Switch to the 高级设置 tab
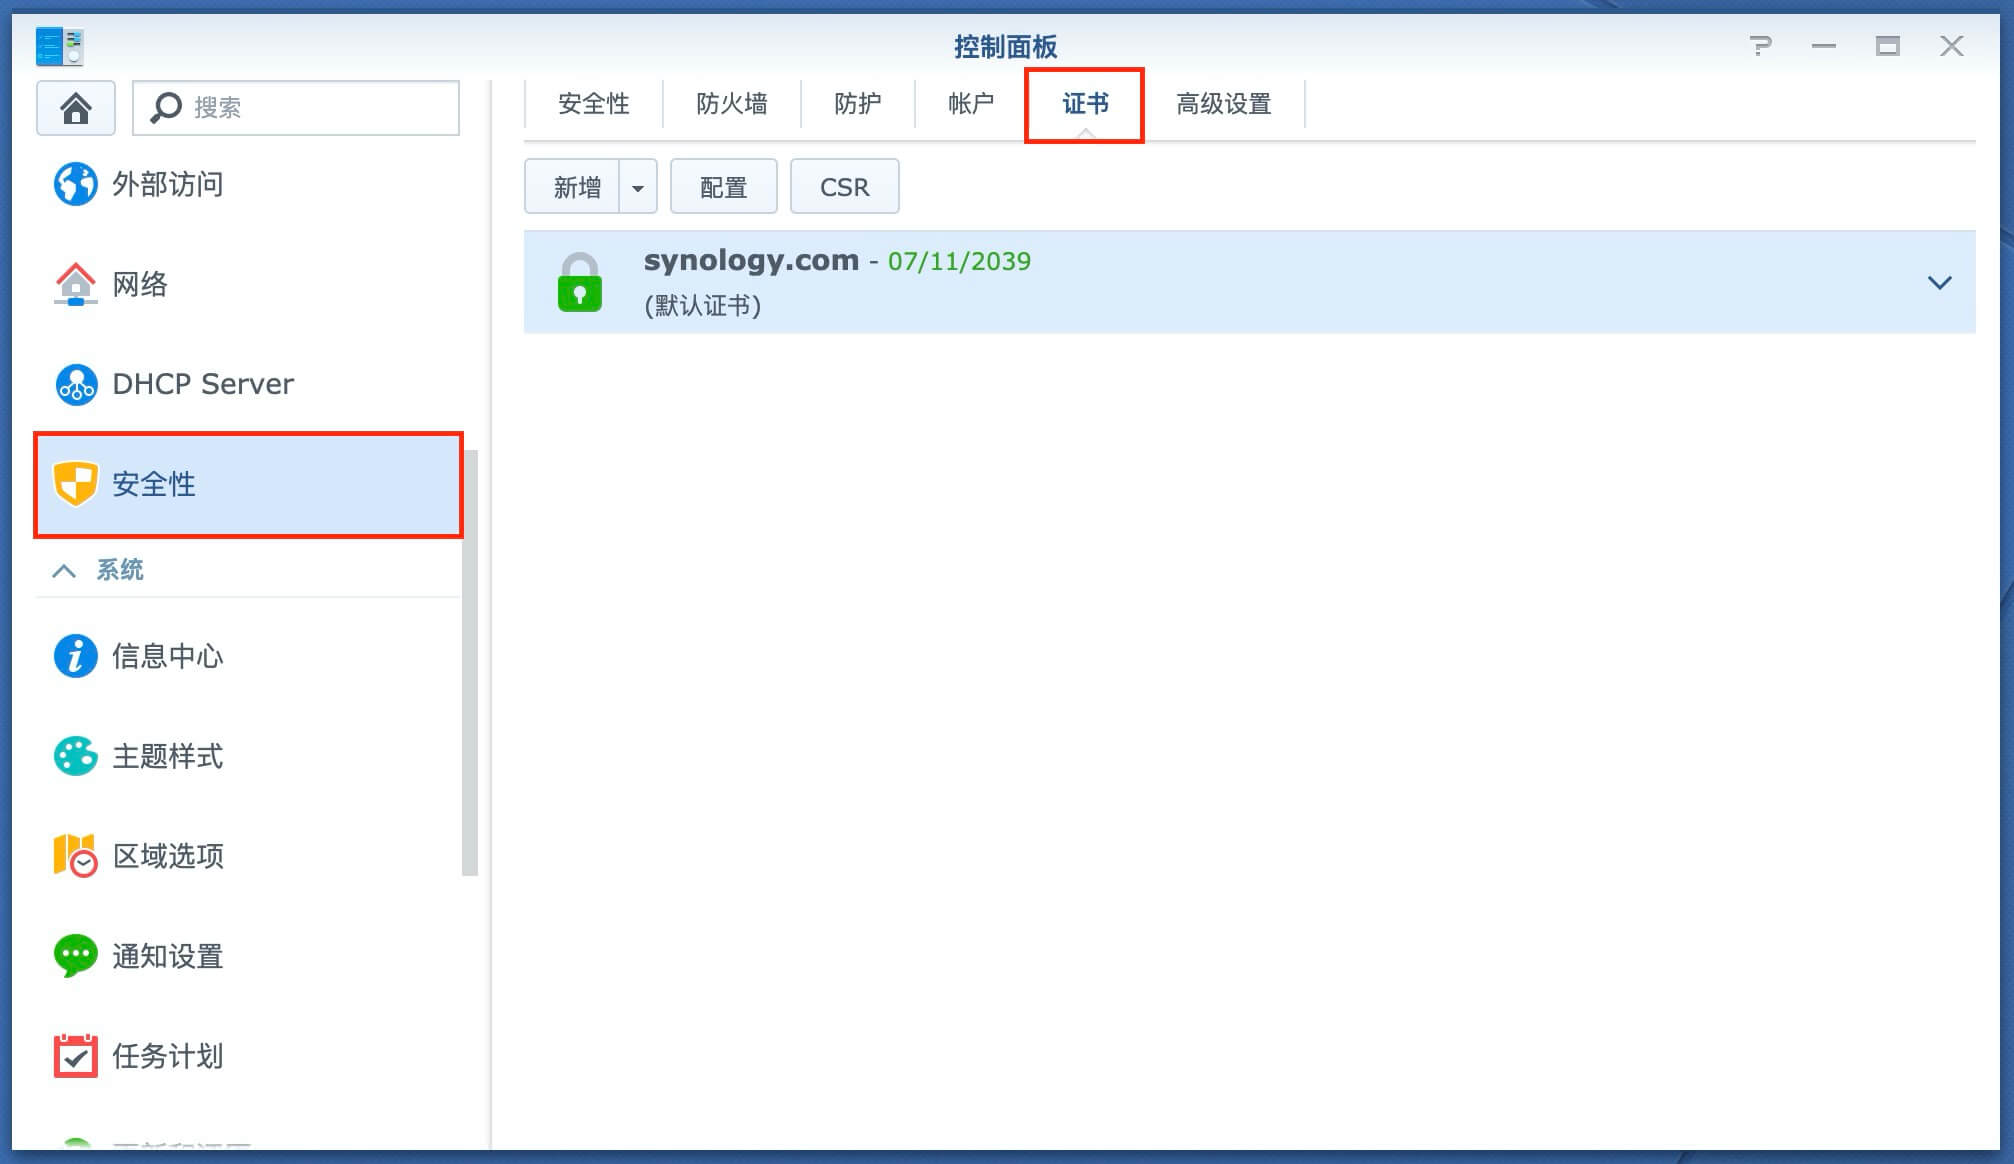Viewport: 2014px width, 1164px height. (x=1224, y=104)
